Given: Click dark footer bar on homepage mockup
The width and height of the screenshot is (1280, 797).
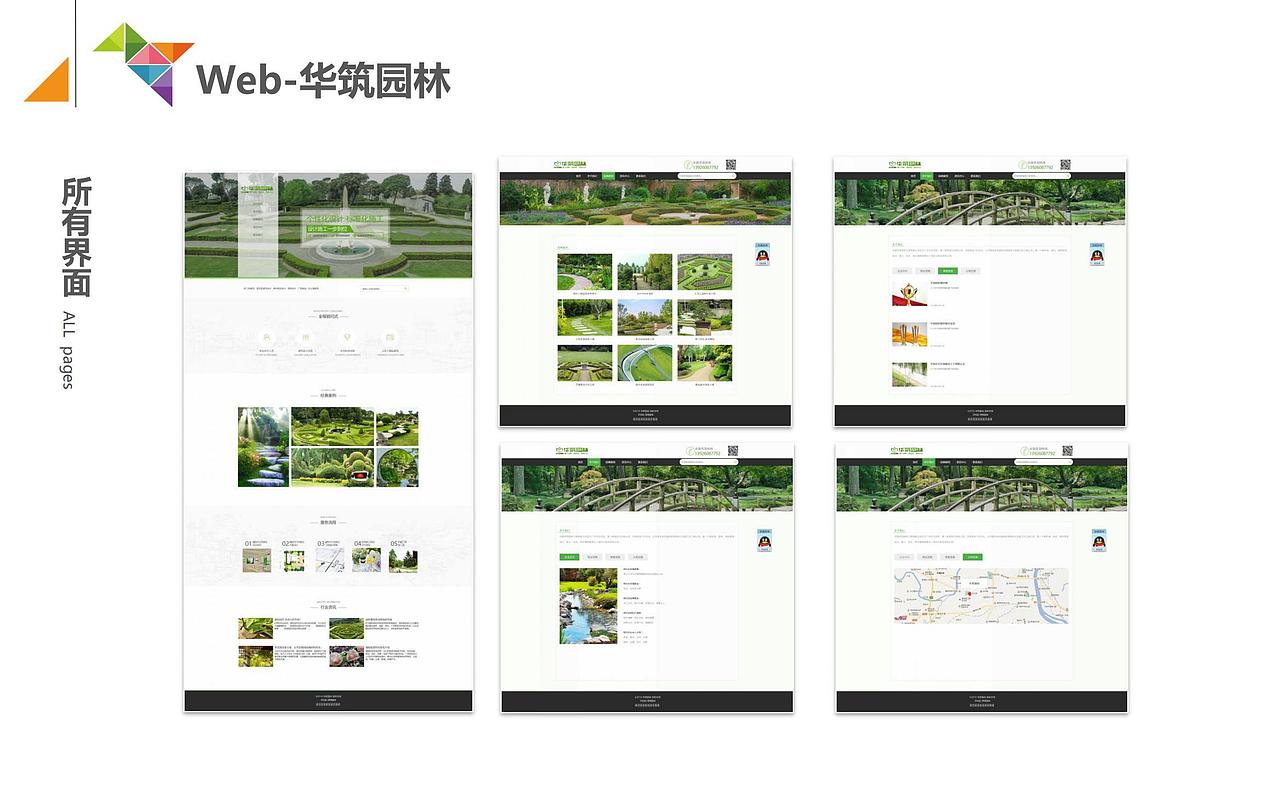Looking at the screenshot, I should (x=328, y=701).
